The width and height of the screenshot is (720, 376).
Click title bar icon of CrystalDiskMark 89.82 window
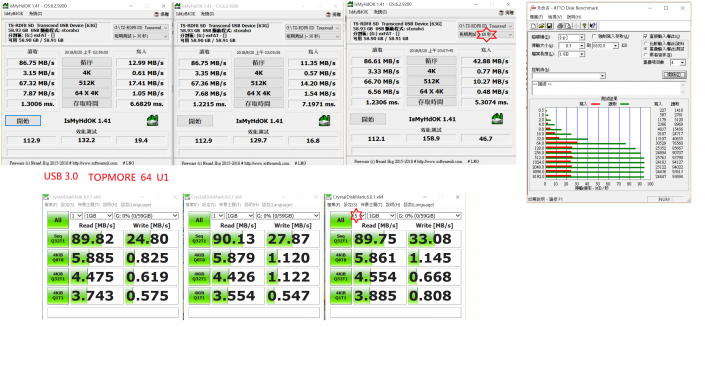(45, 197)
